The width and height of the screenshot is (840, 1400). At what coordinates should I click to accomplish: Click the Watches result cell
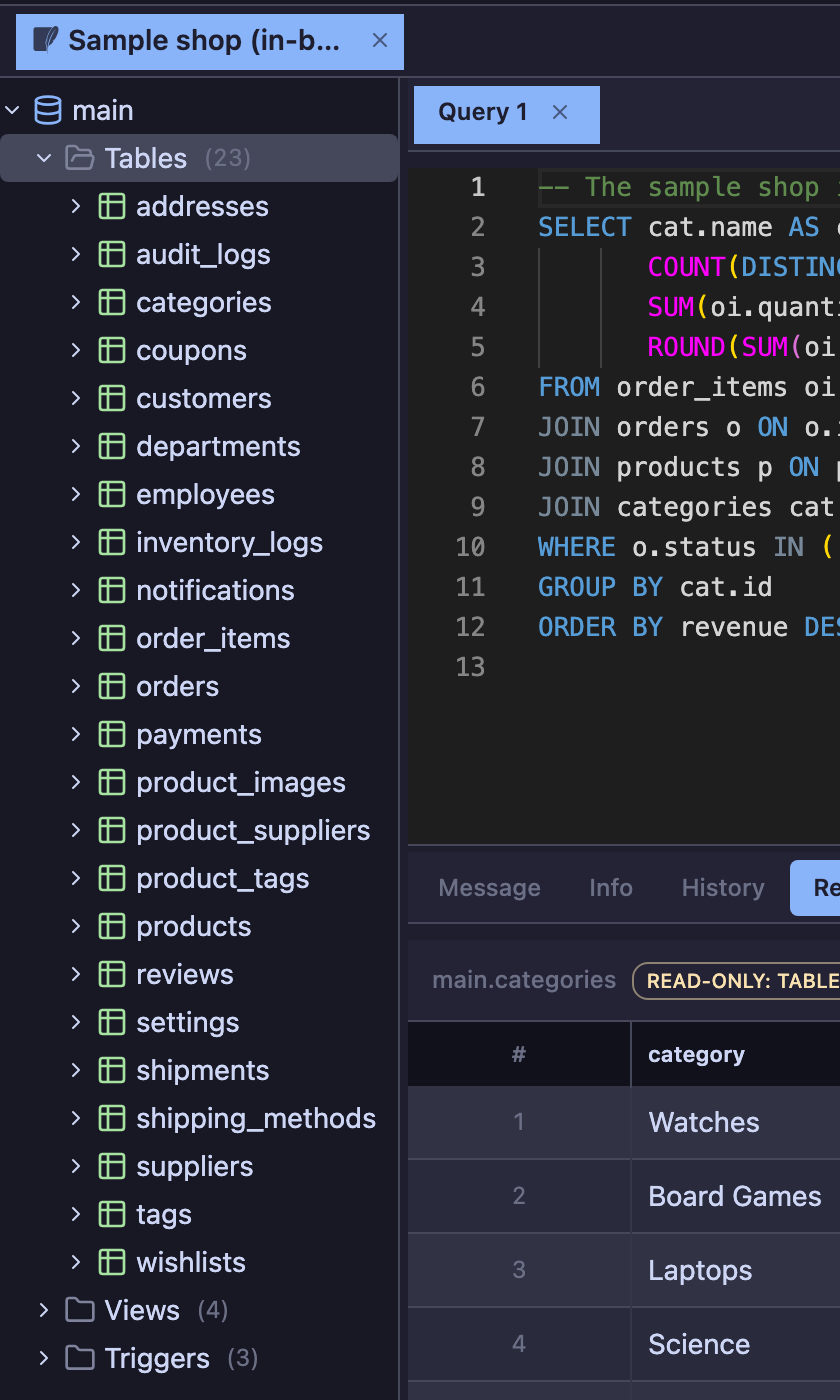point(735,1122)
